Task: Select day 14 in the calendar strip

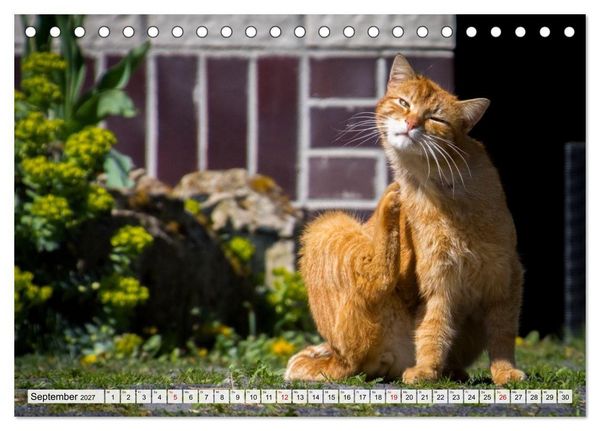Action: tap(316, 397)
